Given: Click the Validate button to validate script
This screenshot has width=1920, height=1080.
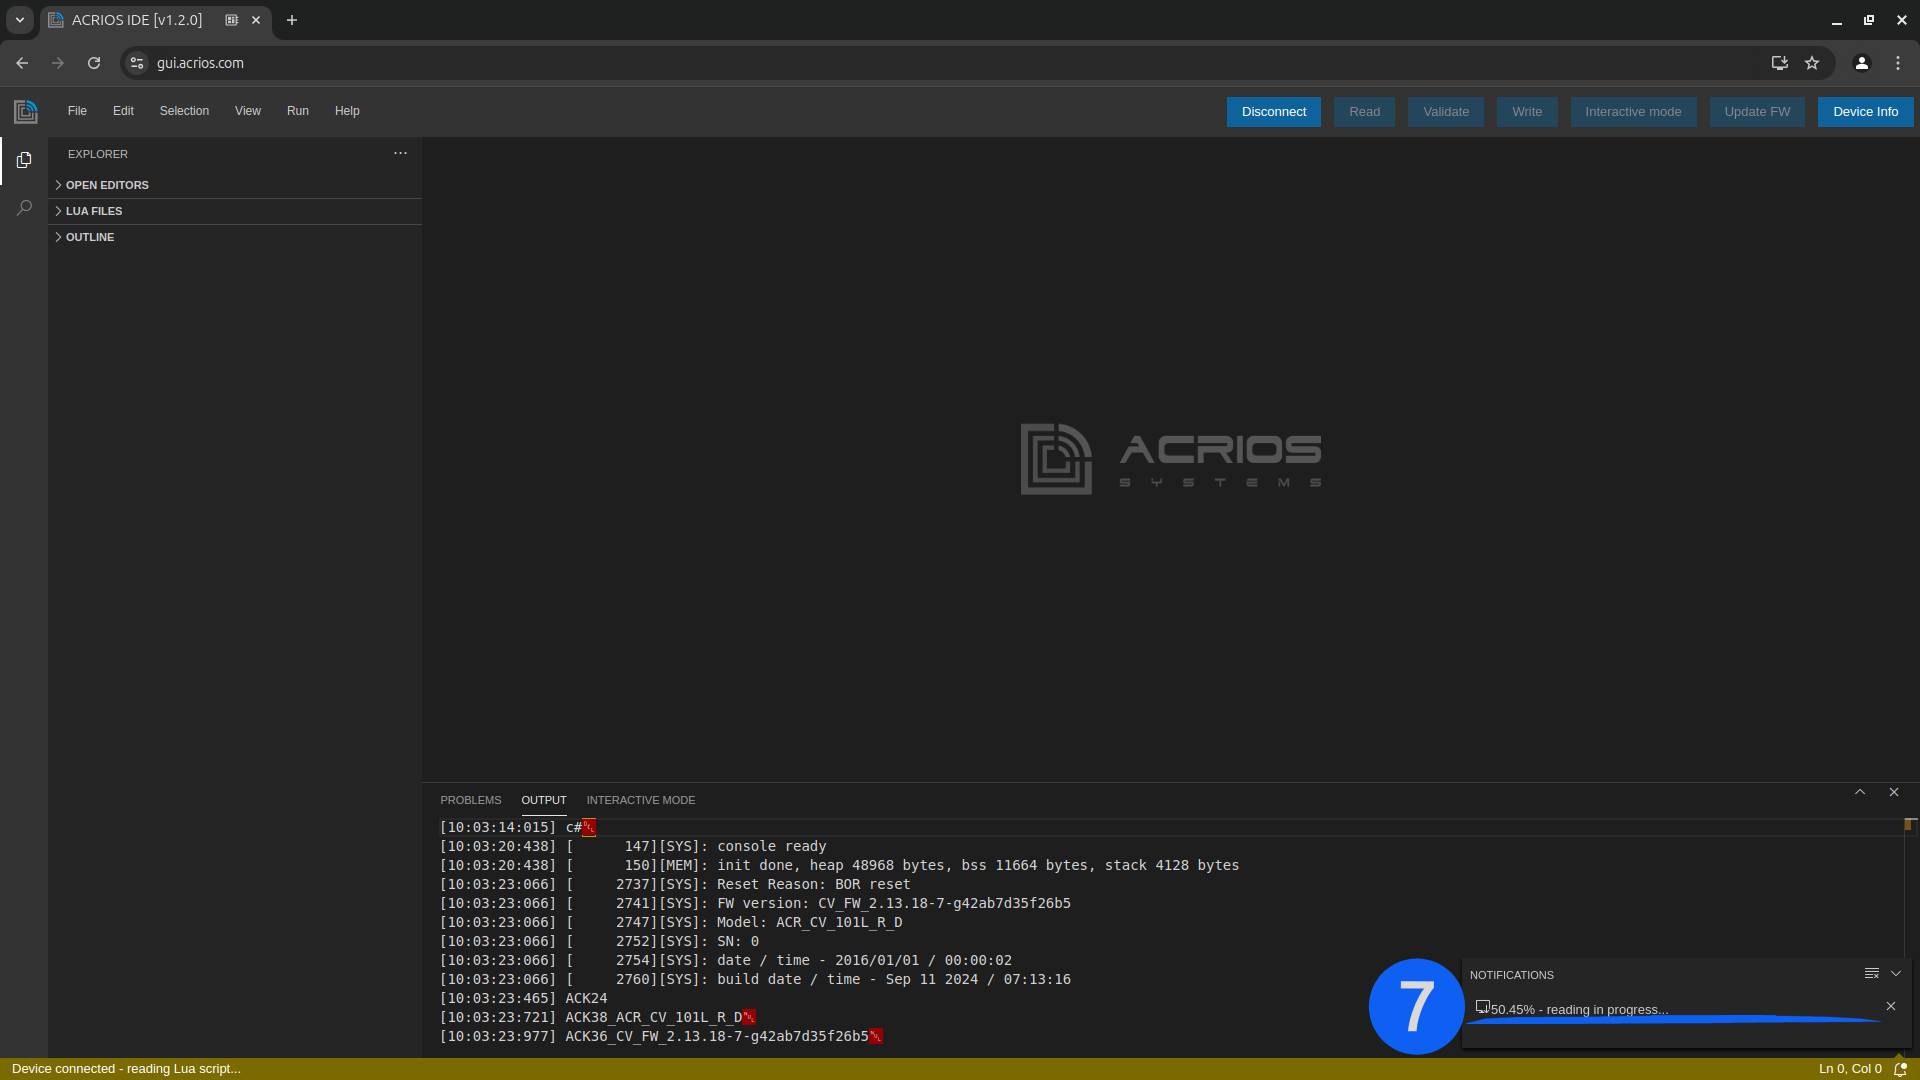Looking at the screenshot, I should (1447, 111).
